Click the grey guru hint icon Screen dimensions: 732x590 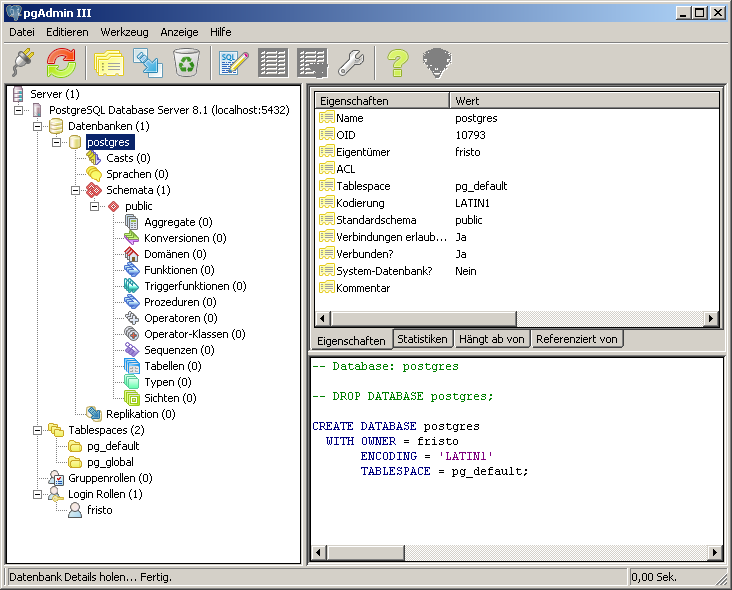click(436, 63)
